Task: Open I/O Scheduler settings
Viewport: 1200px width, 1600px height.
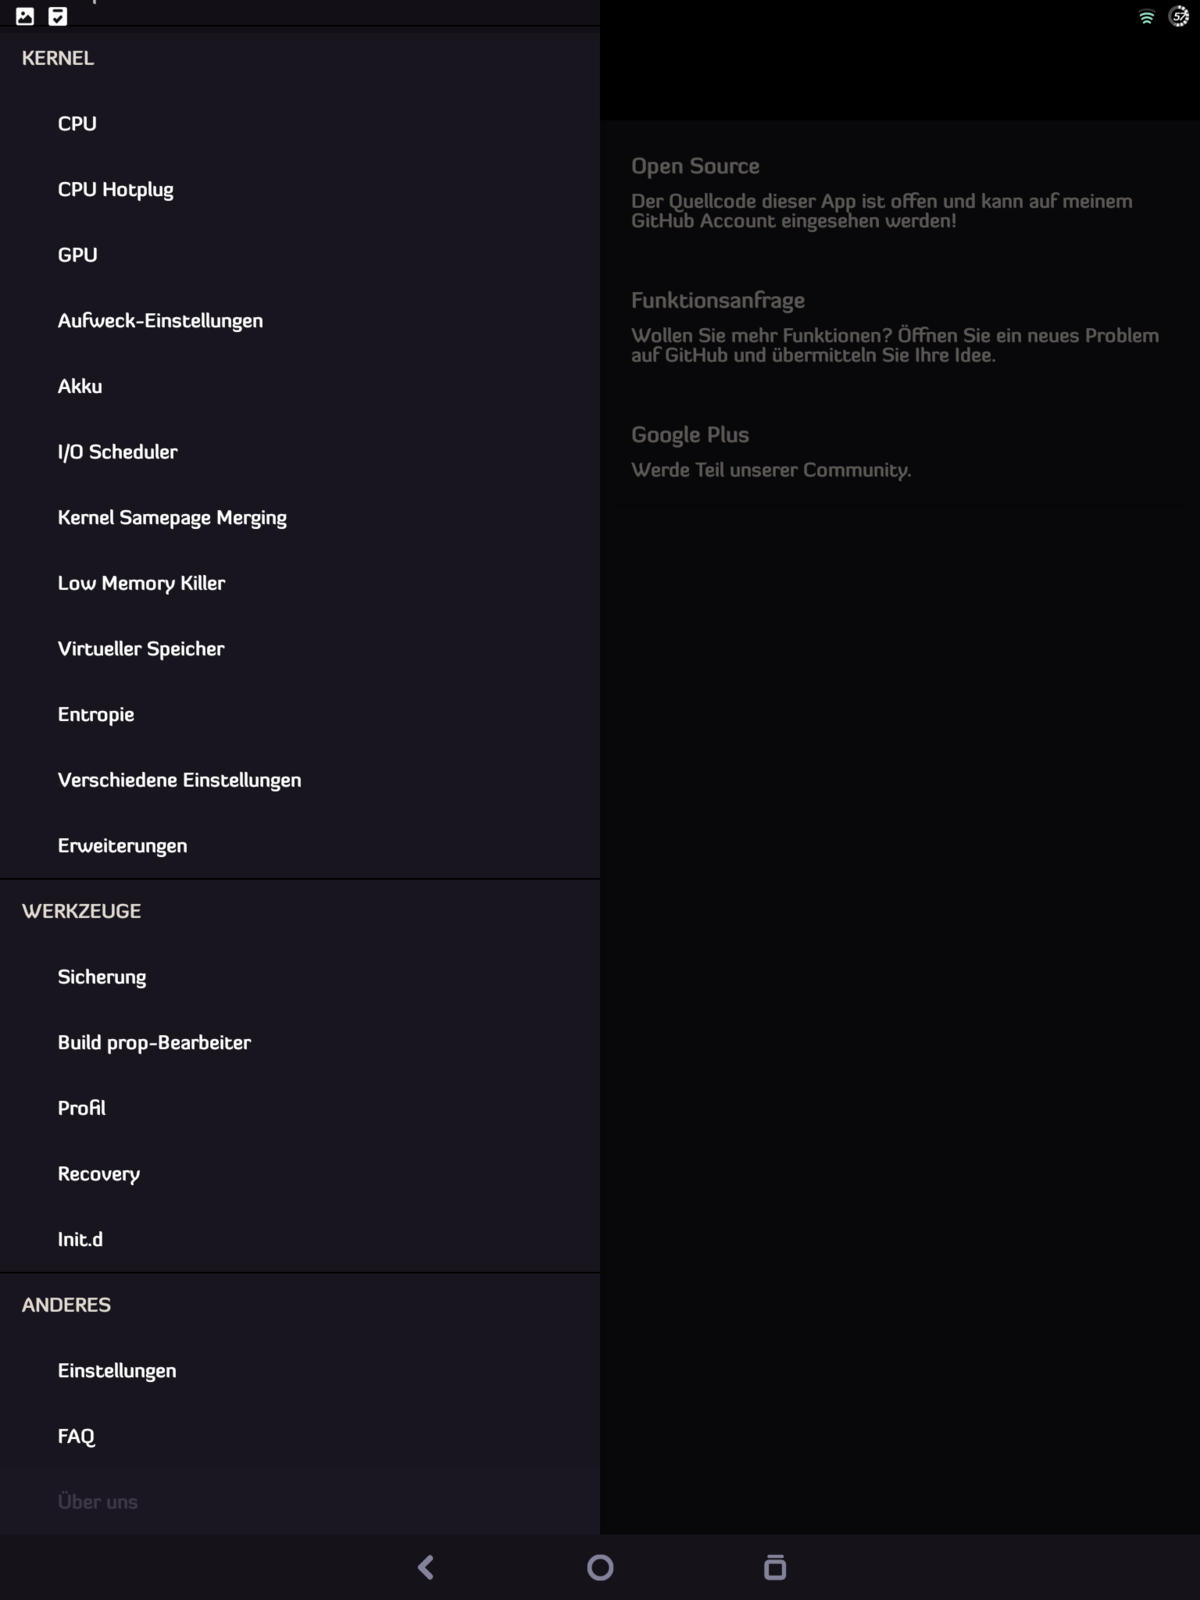Action: point(118,452)
